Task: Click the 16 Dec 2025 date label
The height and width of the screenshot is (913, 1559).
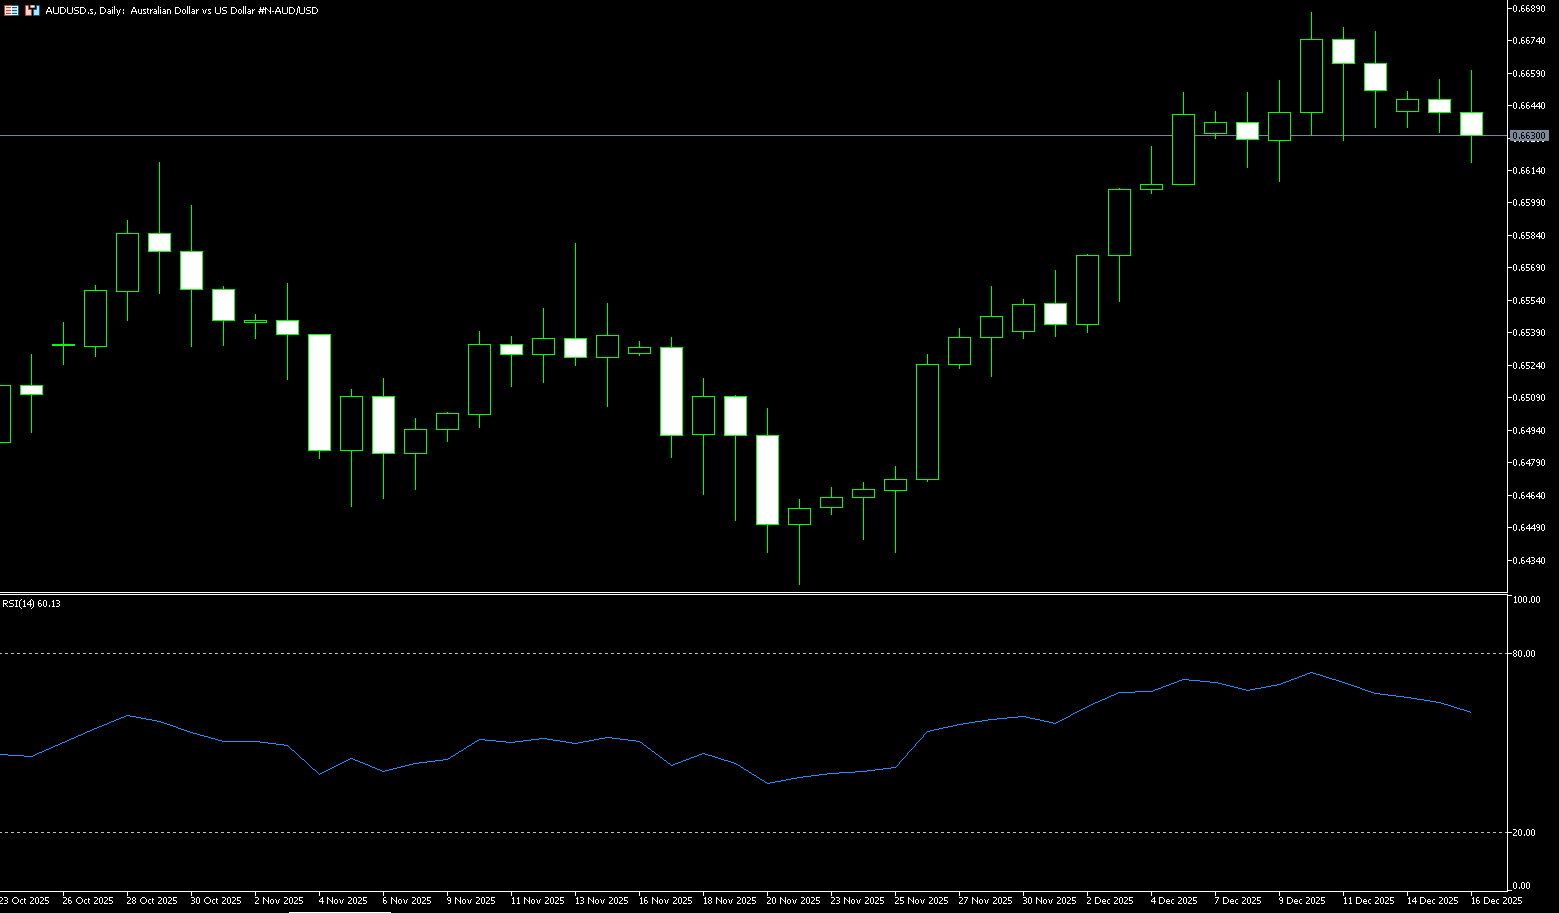Action: [x=1496, y=901]
